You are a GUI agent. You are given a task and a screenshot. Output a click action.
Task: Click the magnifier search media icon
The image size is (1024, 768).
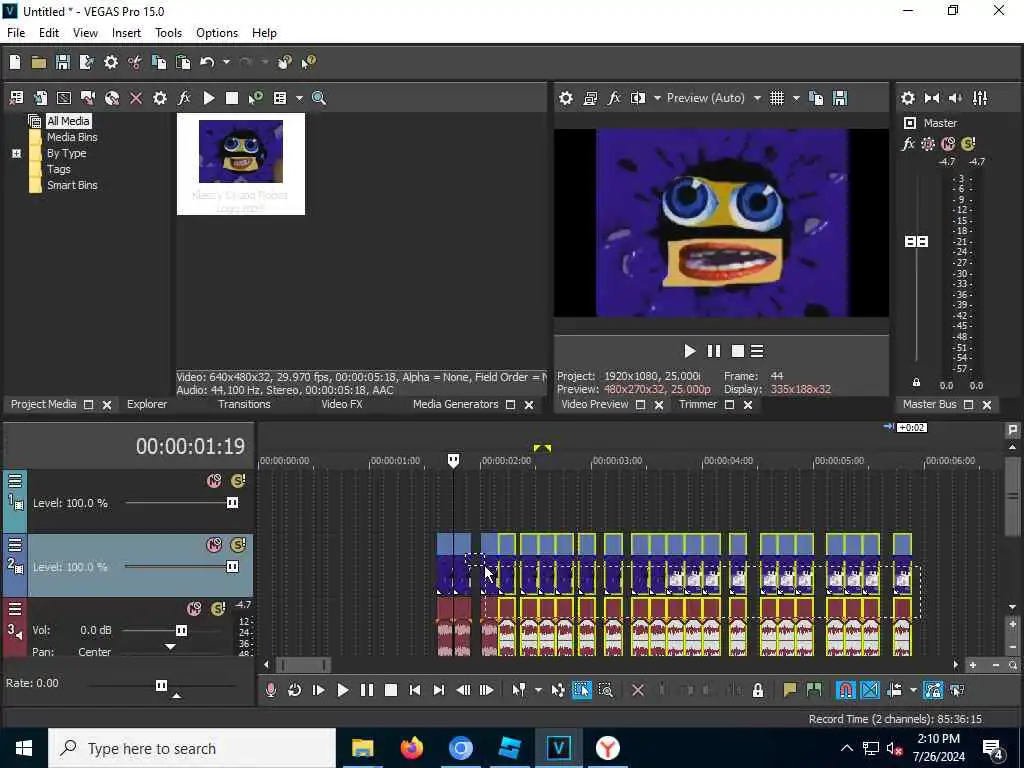pos(319,98)
